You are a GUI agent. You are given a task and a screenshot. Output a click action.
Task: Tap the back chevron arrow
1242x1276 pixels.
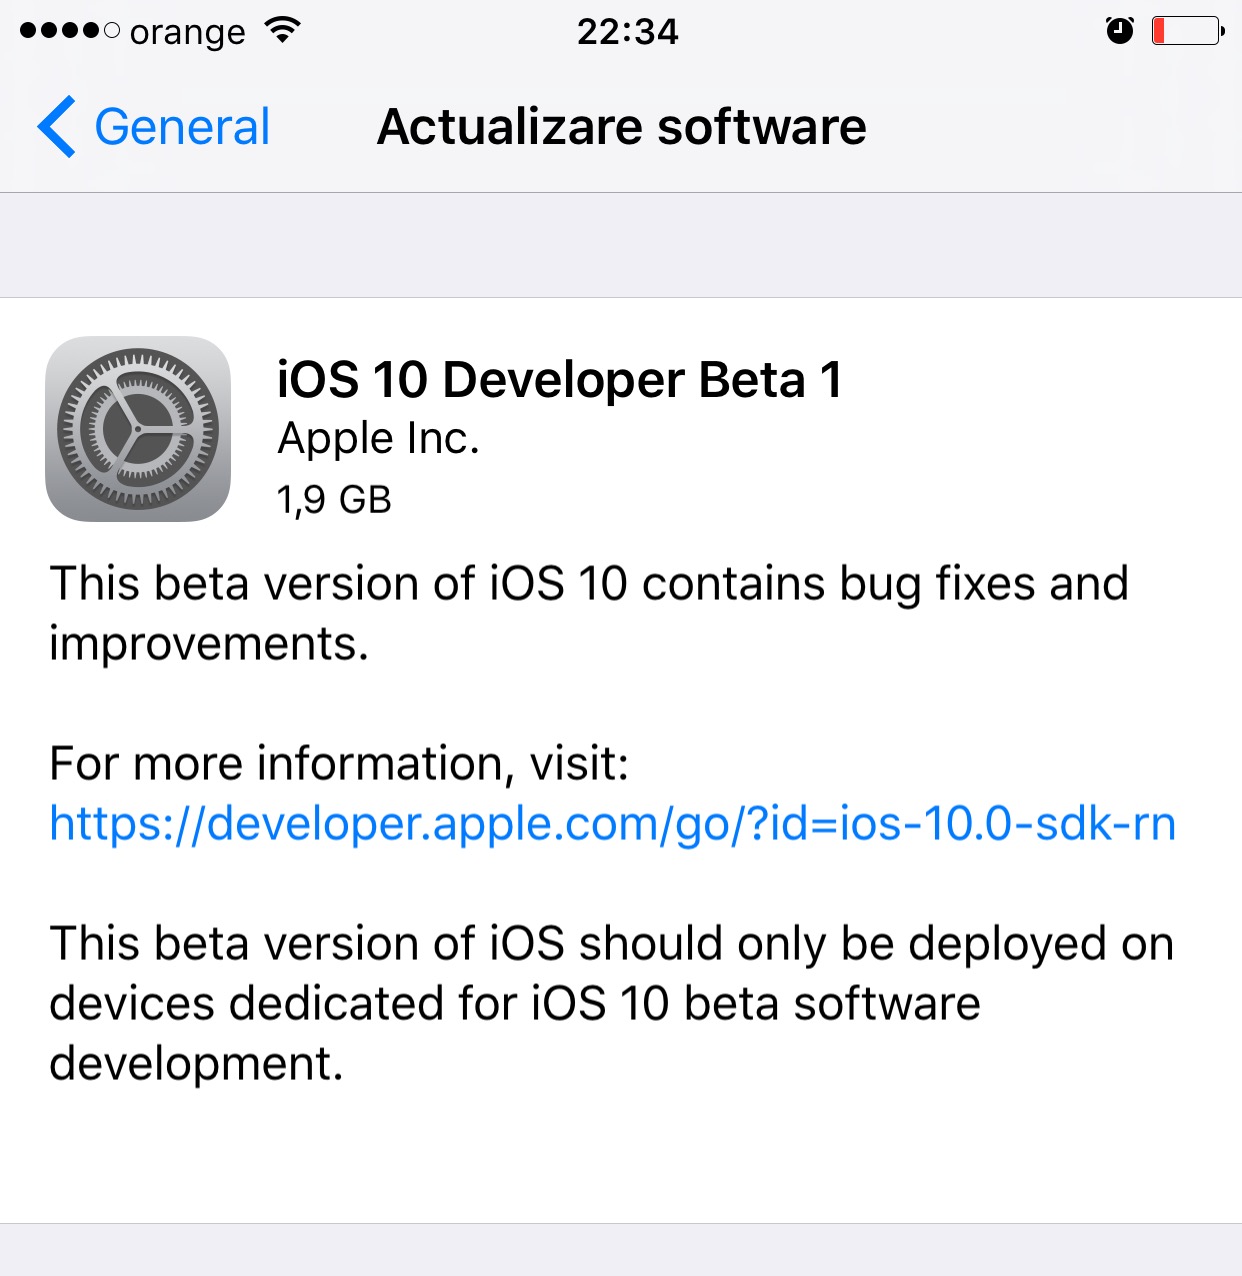(x=57, y=127)
